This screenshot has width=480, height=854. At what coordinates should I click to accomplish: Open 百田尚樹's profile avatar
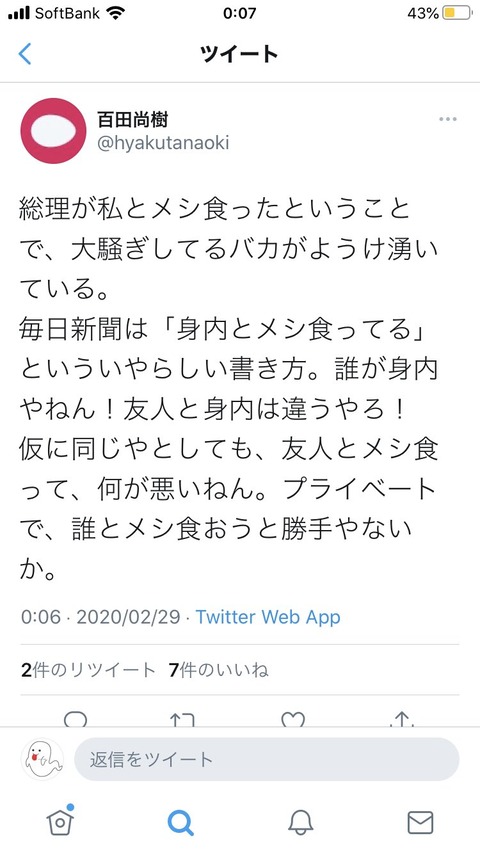[53, 131]
